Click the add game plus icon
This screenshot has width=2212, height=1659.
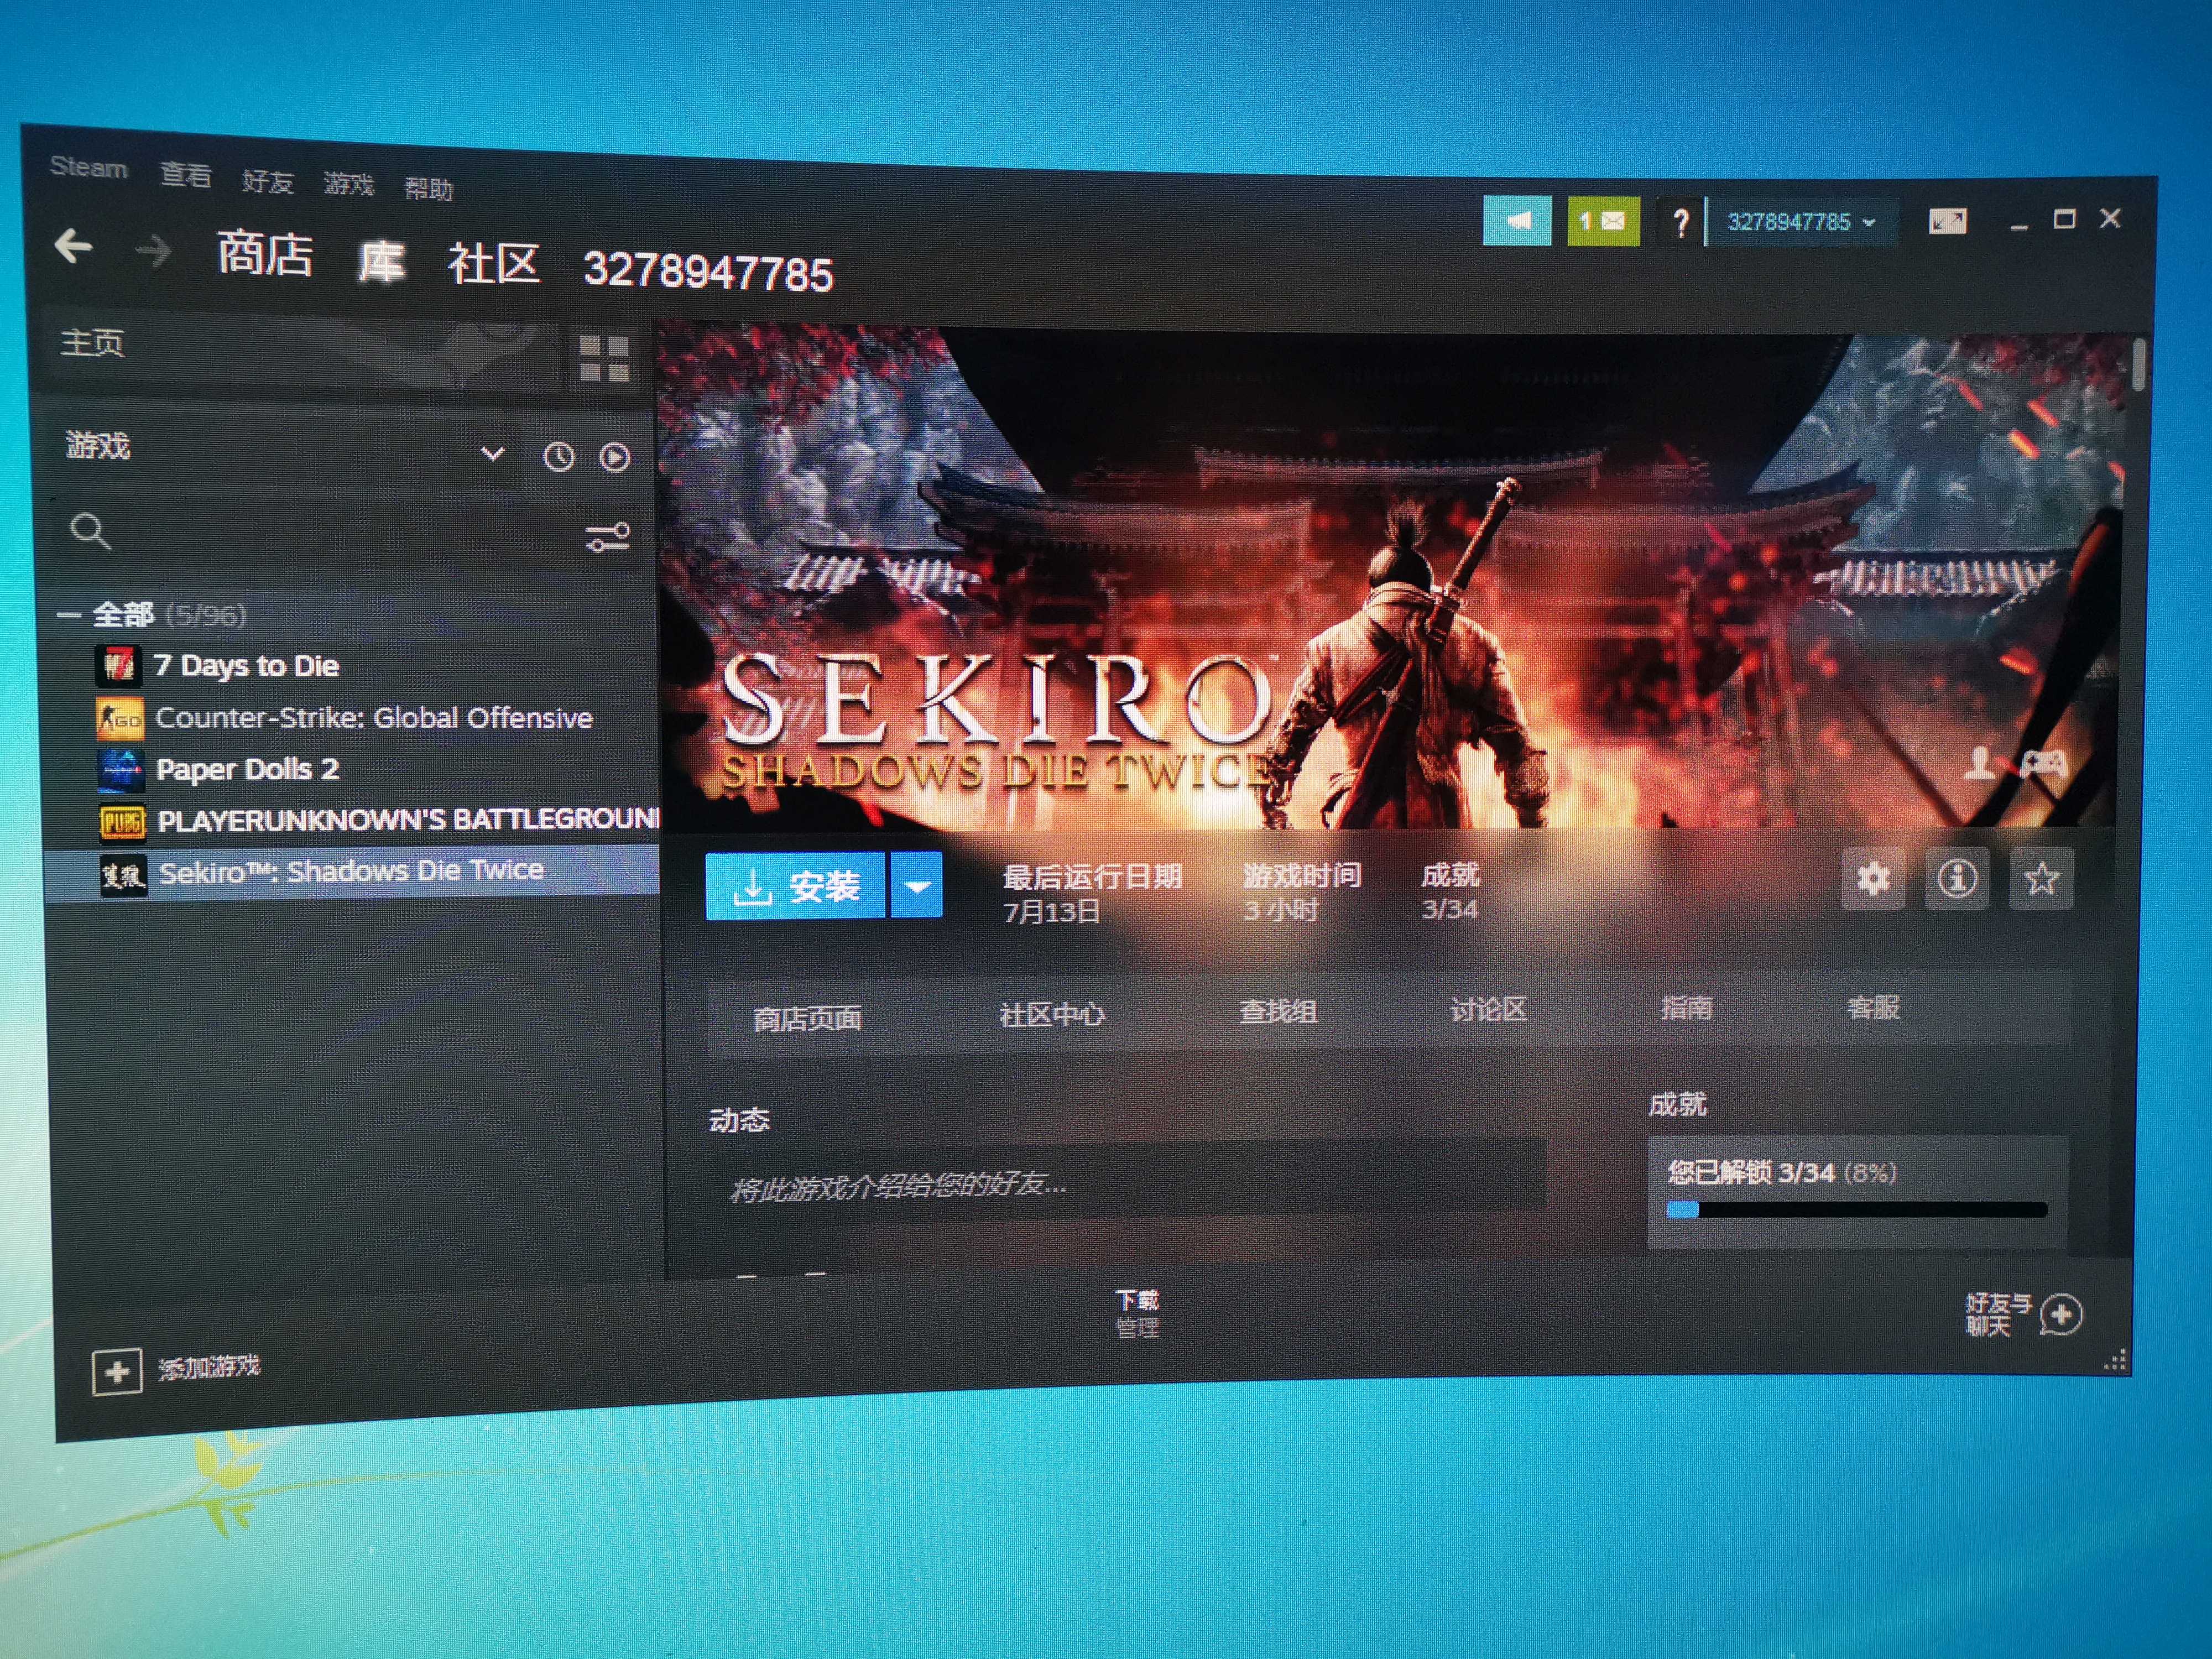(x=117, y=1371)
